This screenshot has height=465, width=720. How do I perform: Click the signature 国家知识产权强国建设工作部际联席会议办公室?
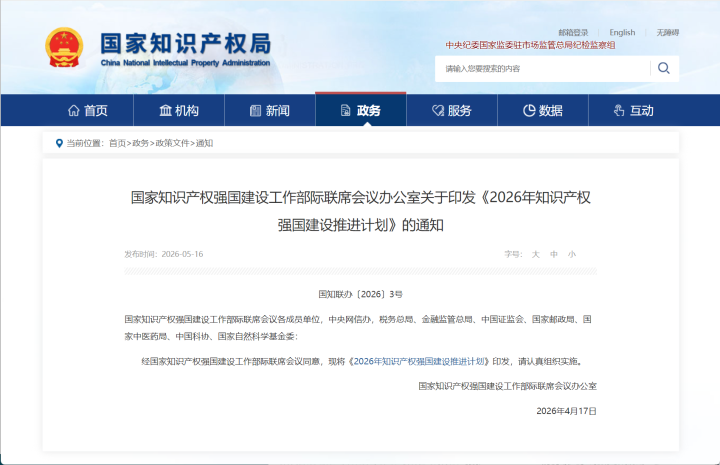point(507,387)
